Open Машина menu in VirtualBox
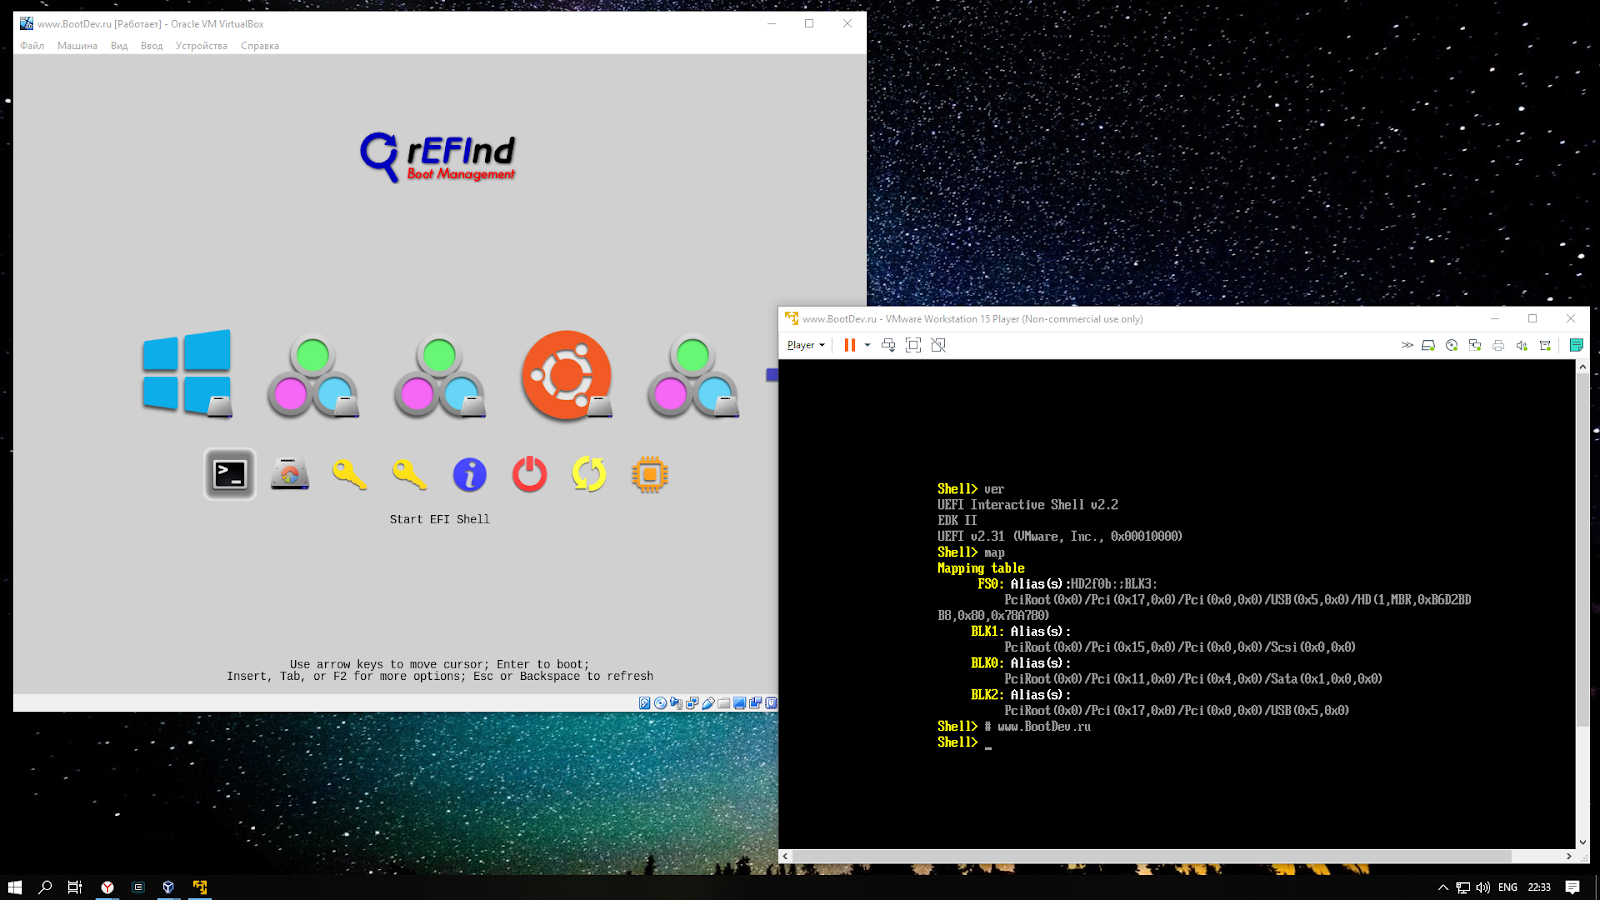This screenshot has width=1600, height=900. [77, 46]
